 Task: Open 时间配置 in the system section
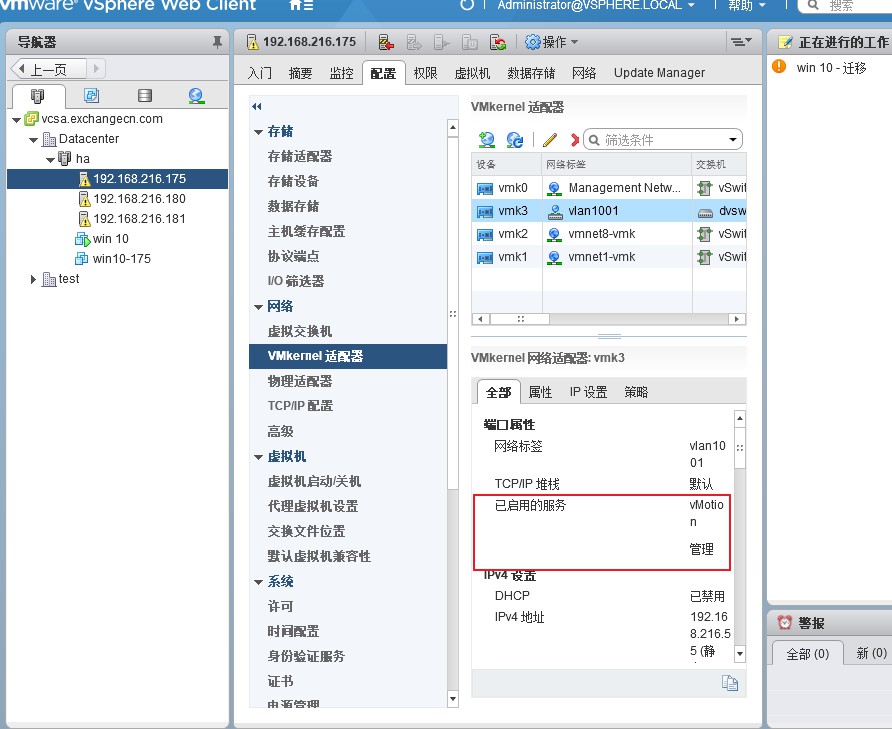coord(294,631)
